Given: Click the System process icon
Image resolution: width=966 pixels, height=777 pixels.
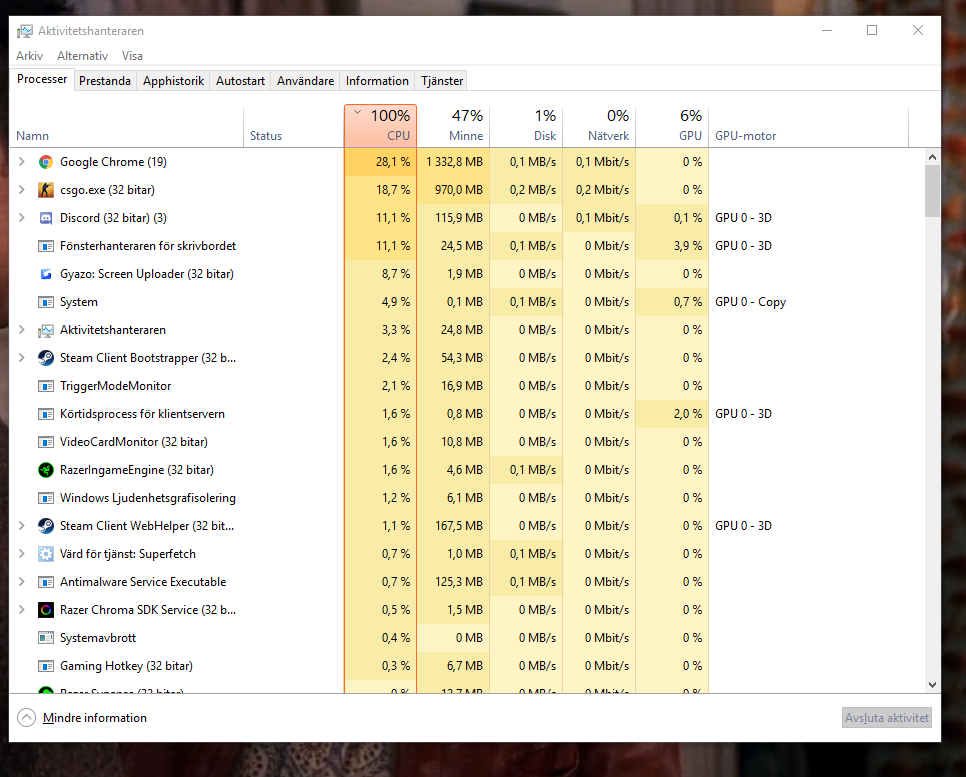Looking at the screenshot, I should pos(46,302).
